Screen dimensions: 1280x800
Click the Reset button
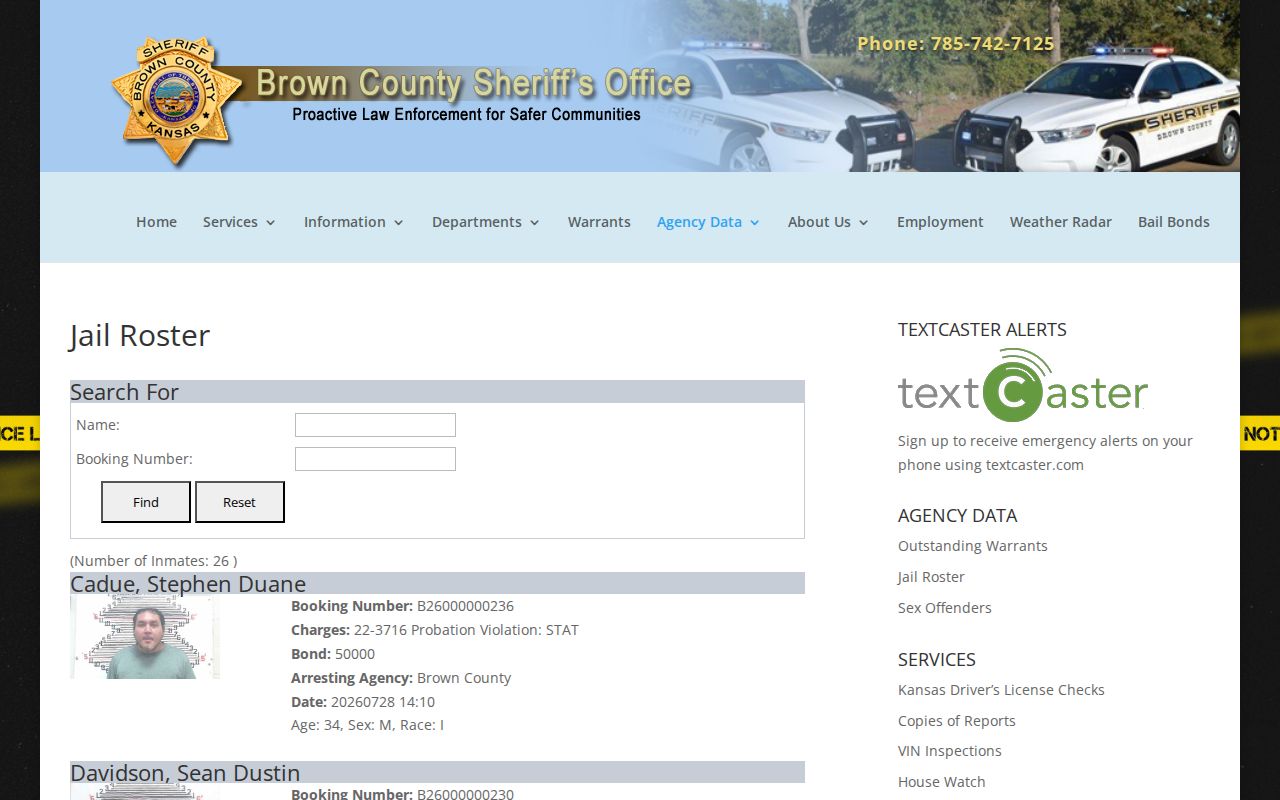point(240,502)
